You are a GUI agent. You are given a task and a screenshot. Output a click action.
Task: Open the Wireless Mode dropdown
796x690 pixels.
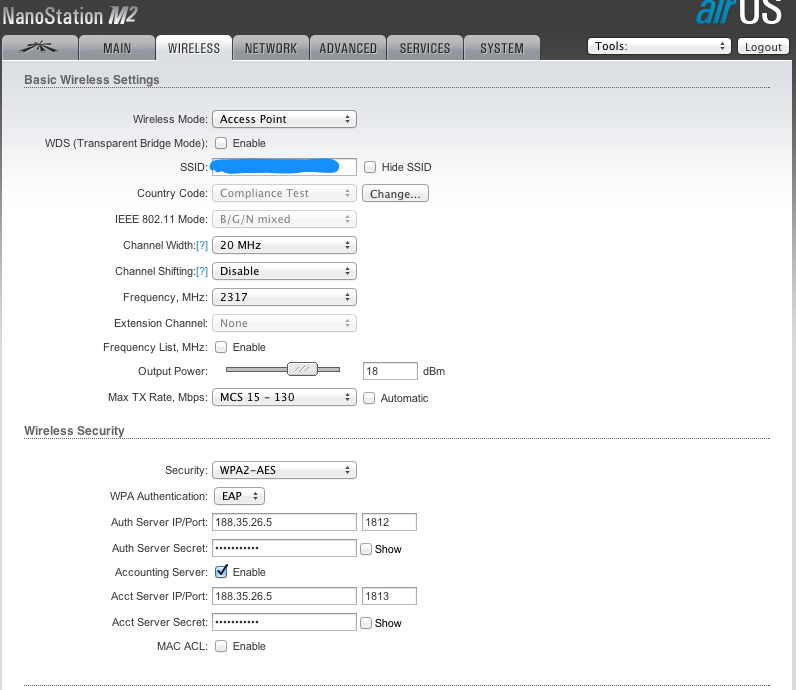284,119
